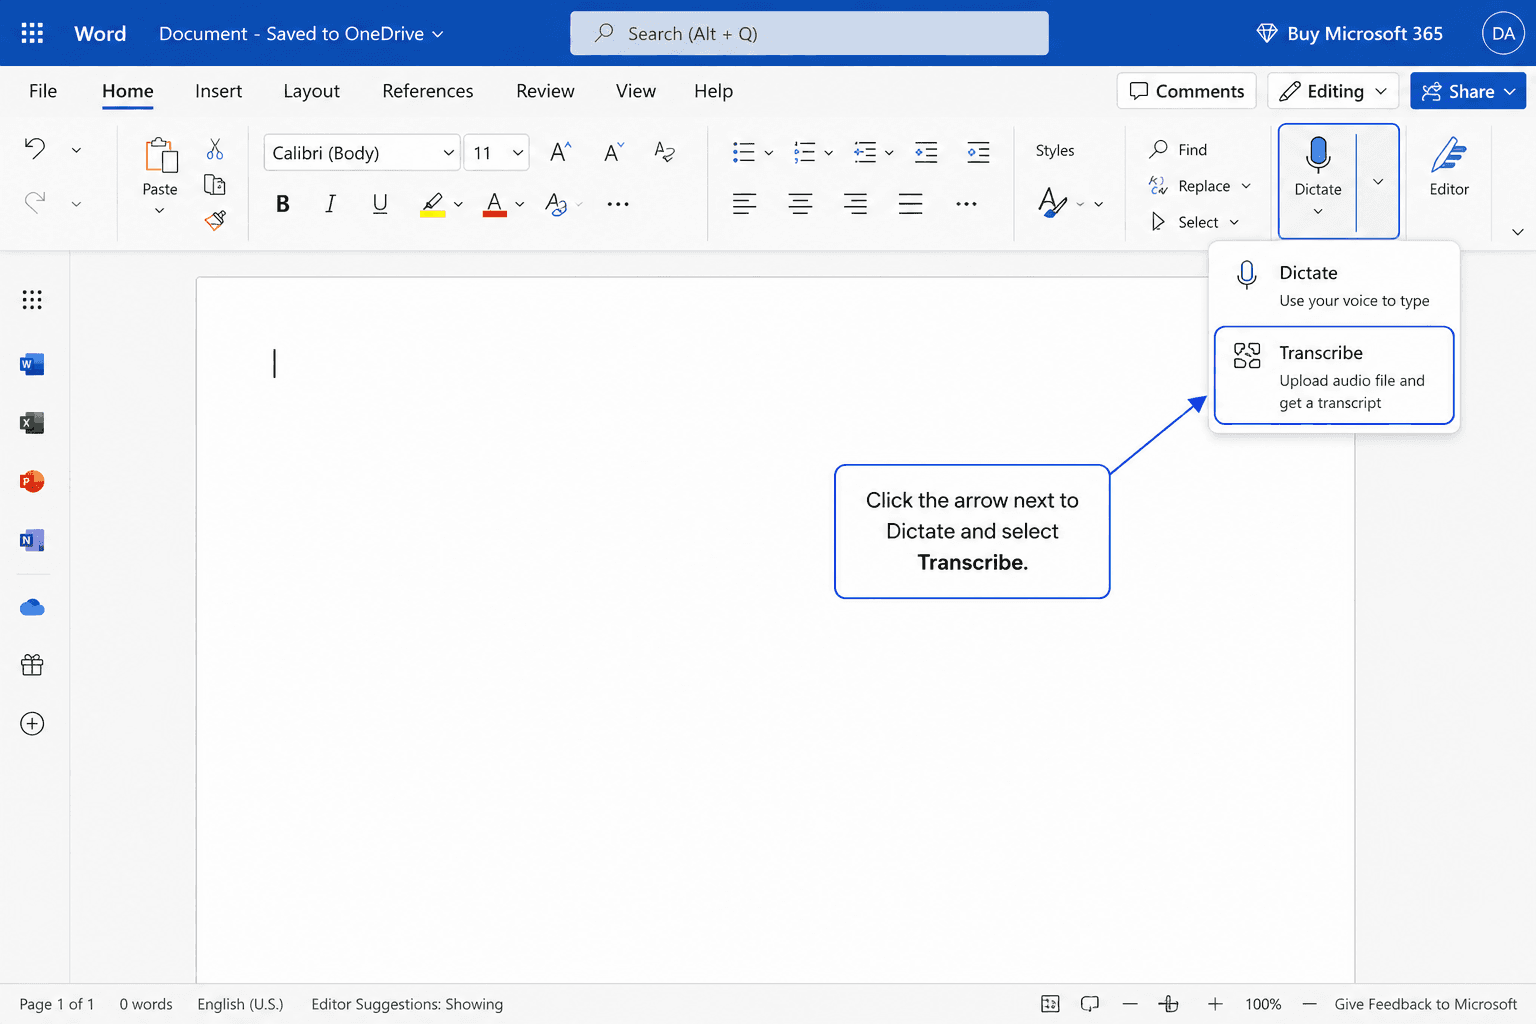The height and width of the screenshot is (1024, 1536).
Task: Open PowerPoint from the left app sidebar
Action: [32, 481]
